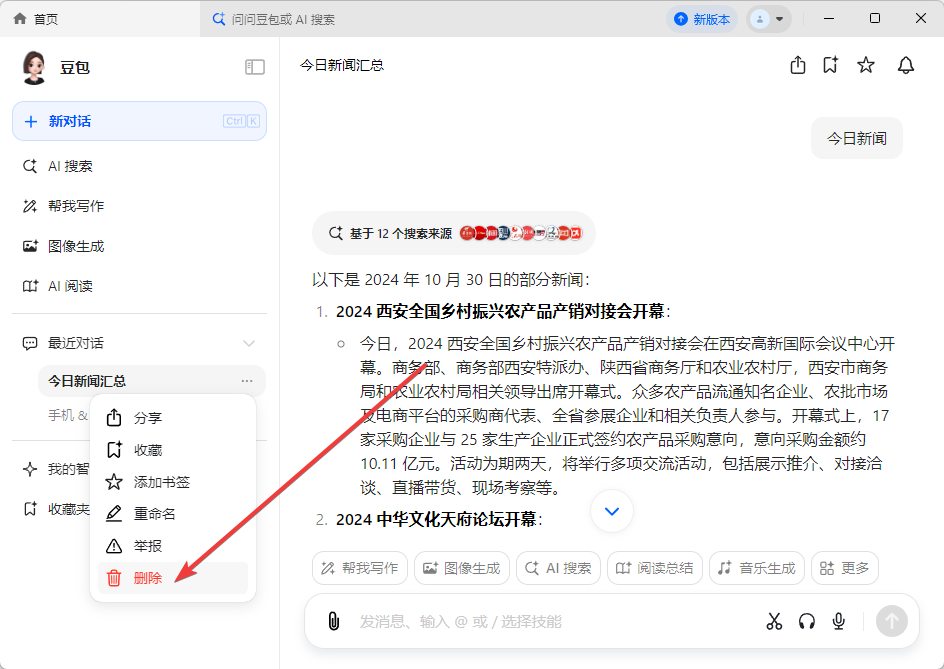Click the 今日新闻汇总 chat title

(342, 65)
